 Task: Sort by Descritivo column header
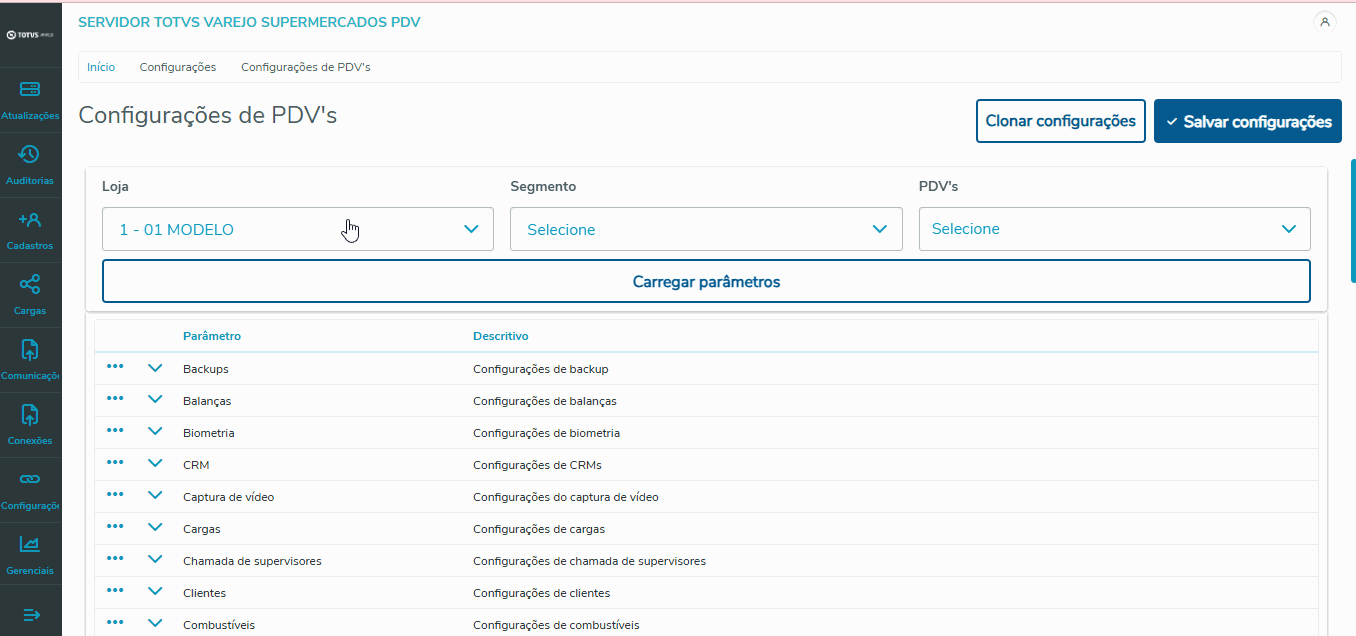(501, 336)
